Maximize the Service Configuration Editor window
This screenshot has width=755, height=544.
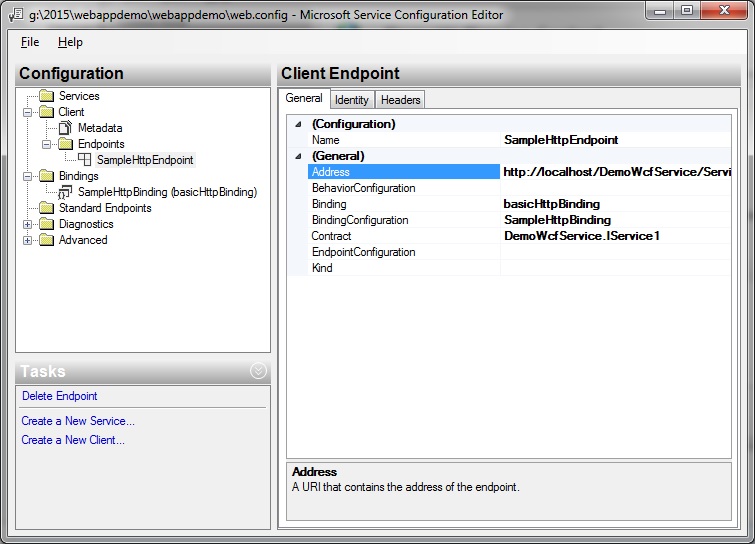(x=687, y=11)
